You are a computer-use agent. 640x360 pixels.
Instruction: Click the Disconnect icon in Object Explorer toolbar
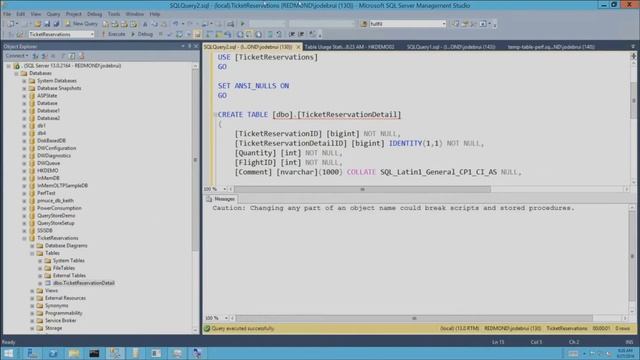(x=44, y=56)
